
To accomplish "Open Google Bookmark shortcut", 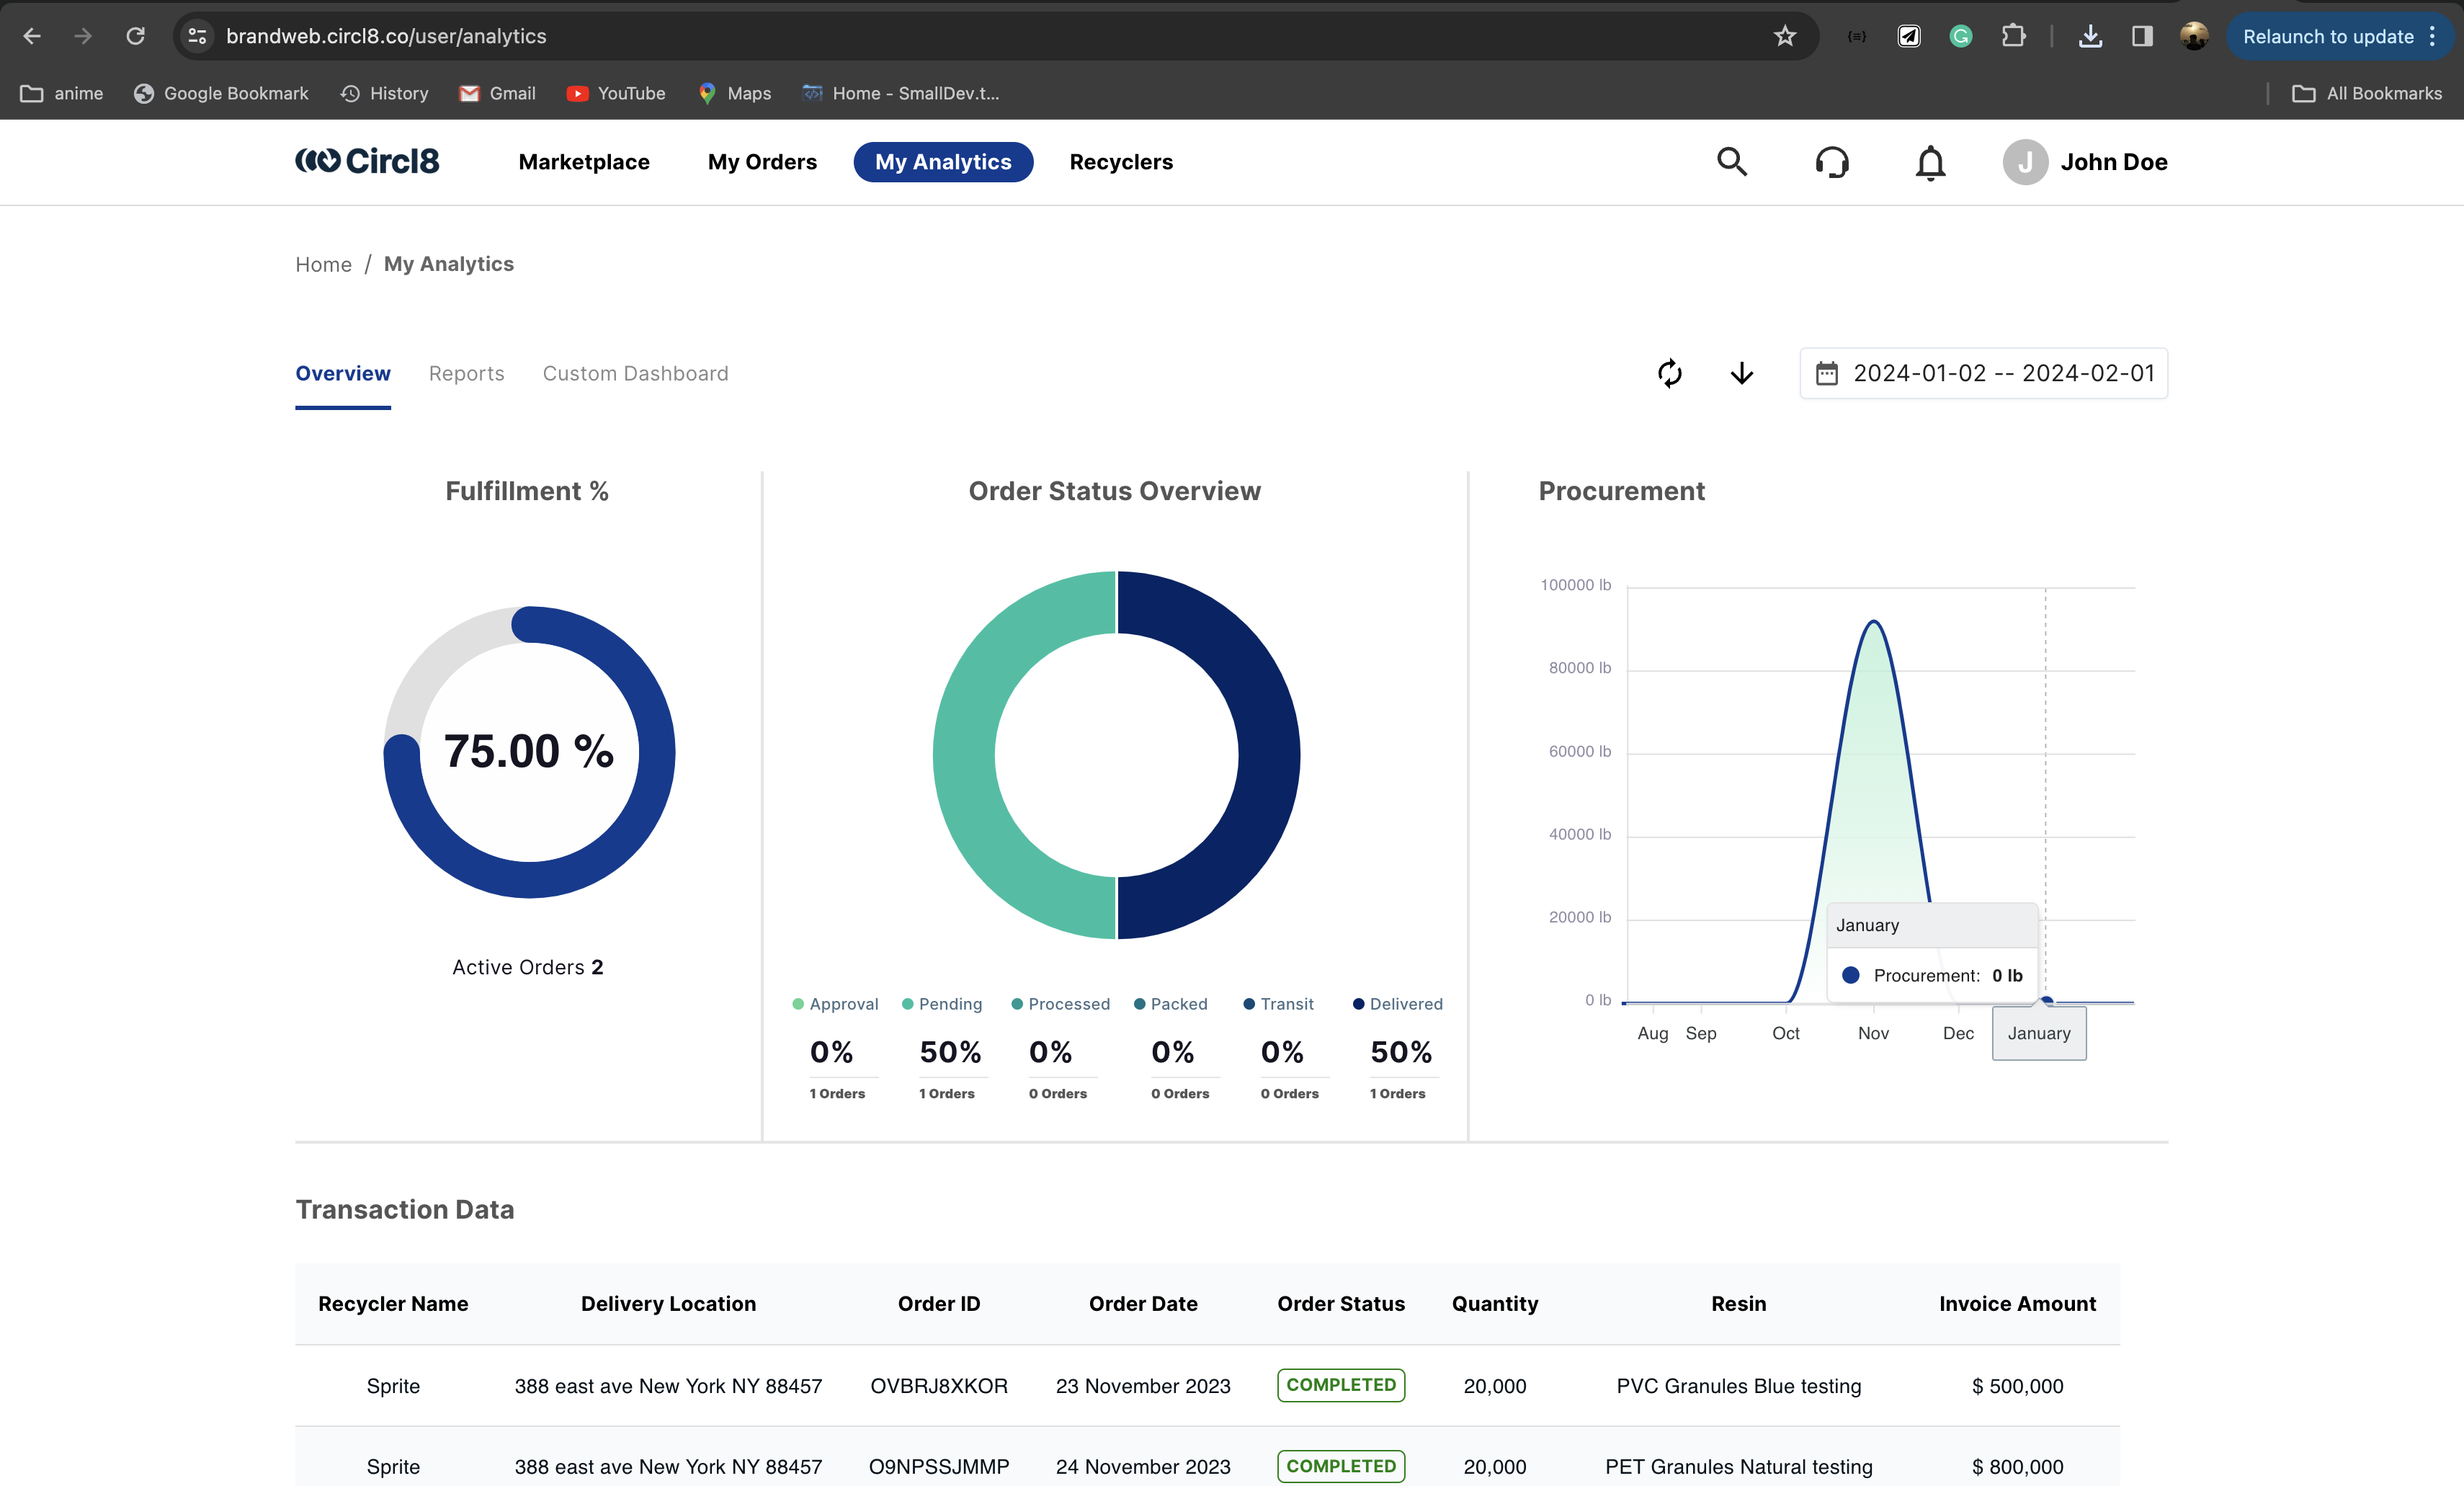I will (221, 93).
